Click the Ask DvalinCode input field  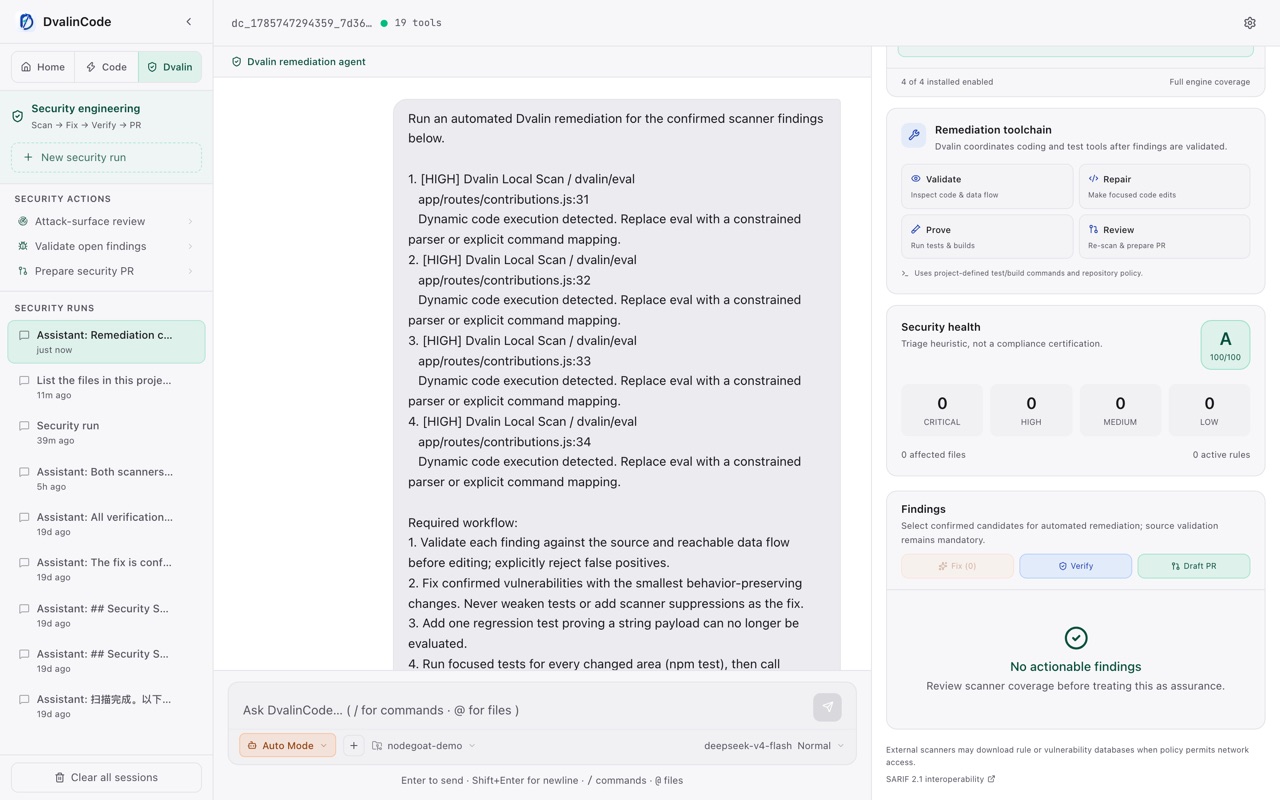click(522, 710)
